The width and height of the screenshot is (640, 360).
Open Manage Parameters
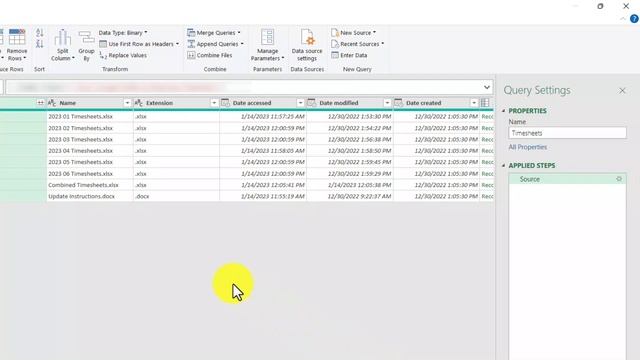[x=267, y=45]
